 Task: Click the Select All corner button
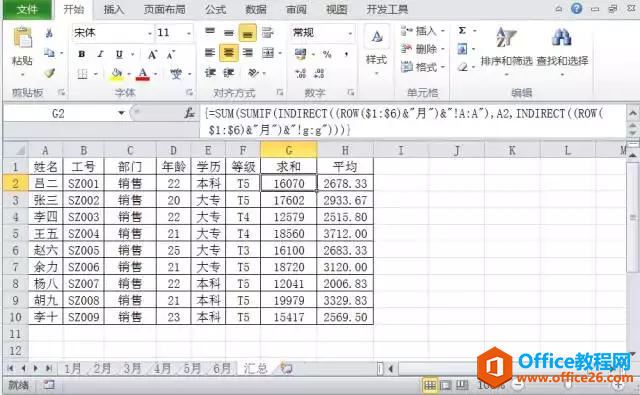16,150
